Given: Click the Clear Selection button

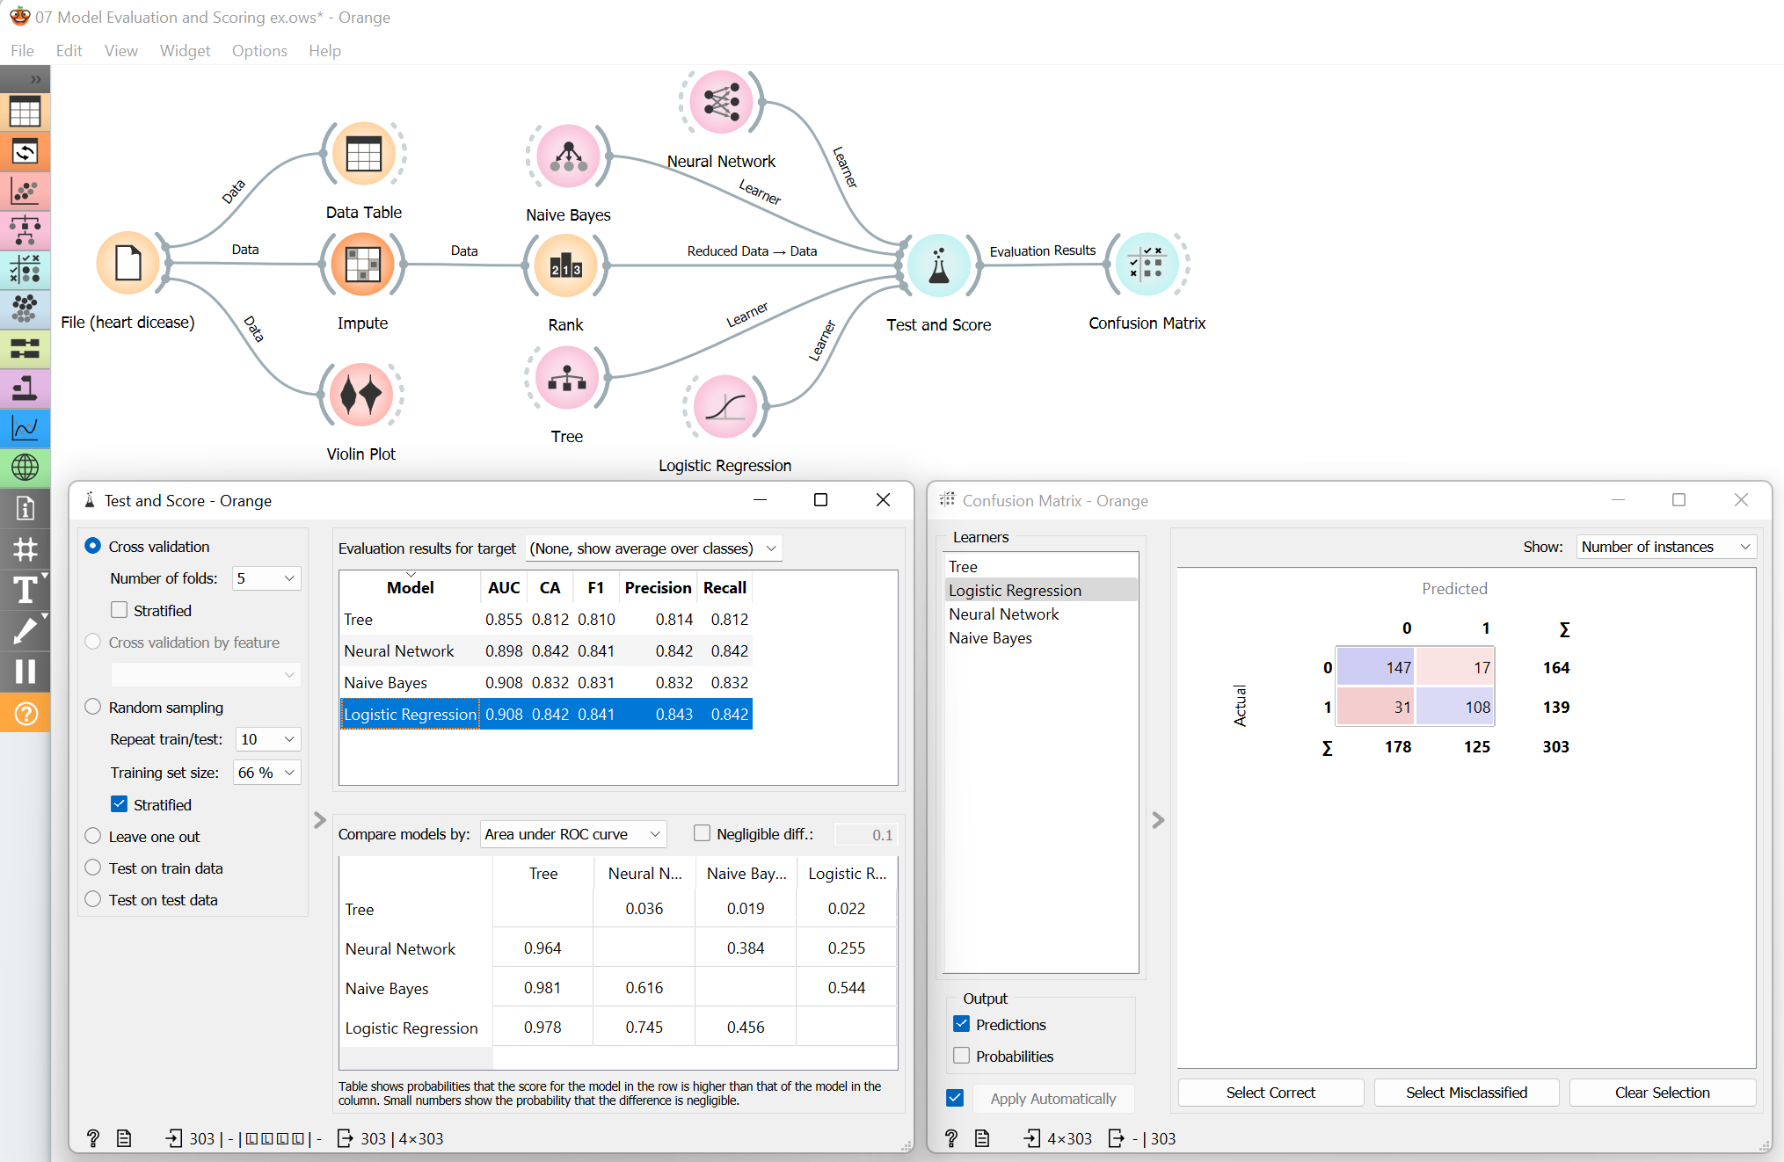Looking at the screenshot, I should tap(1663, 1093).
